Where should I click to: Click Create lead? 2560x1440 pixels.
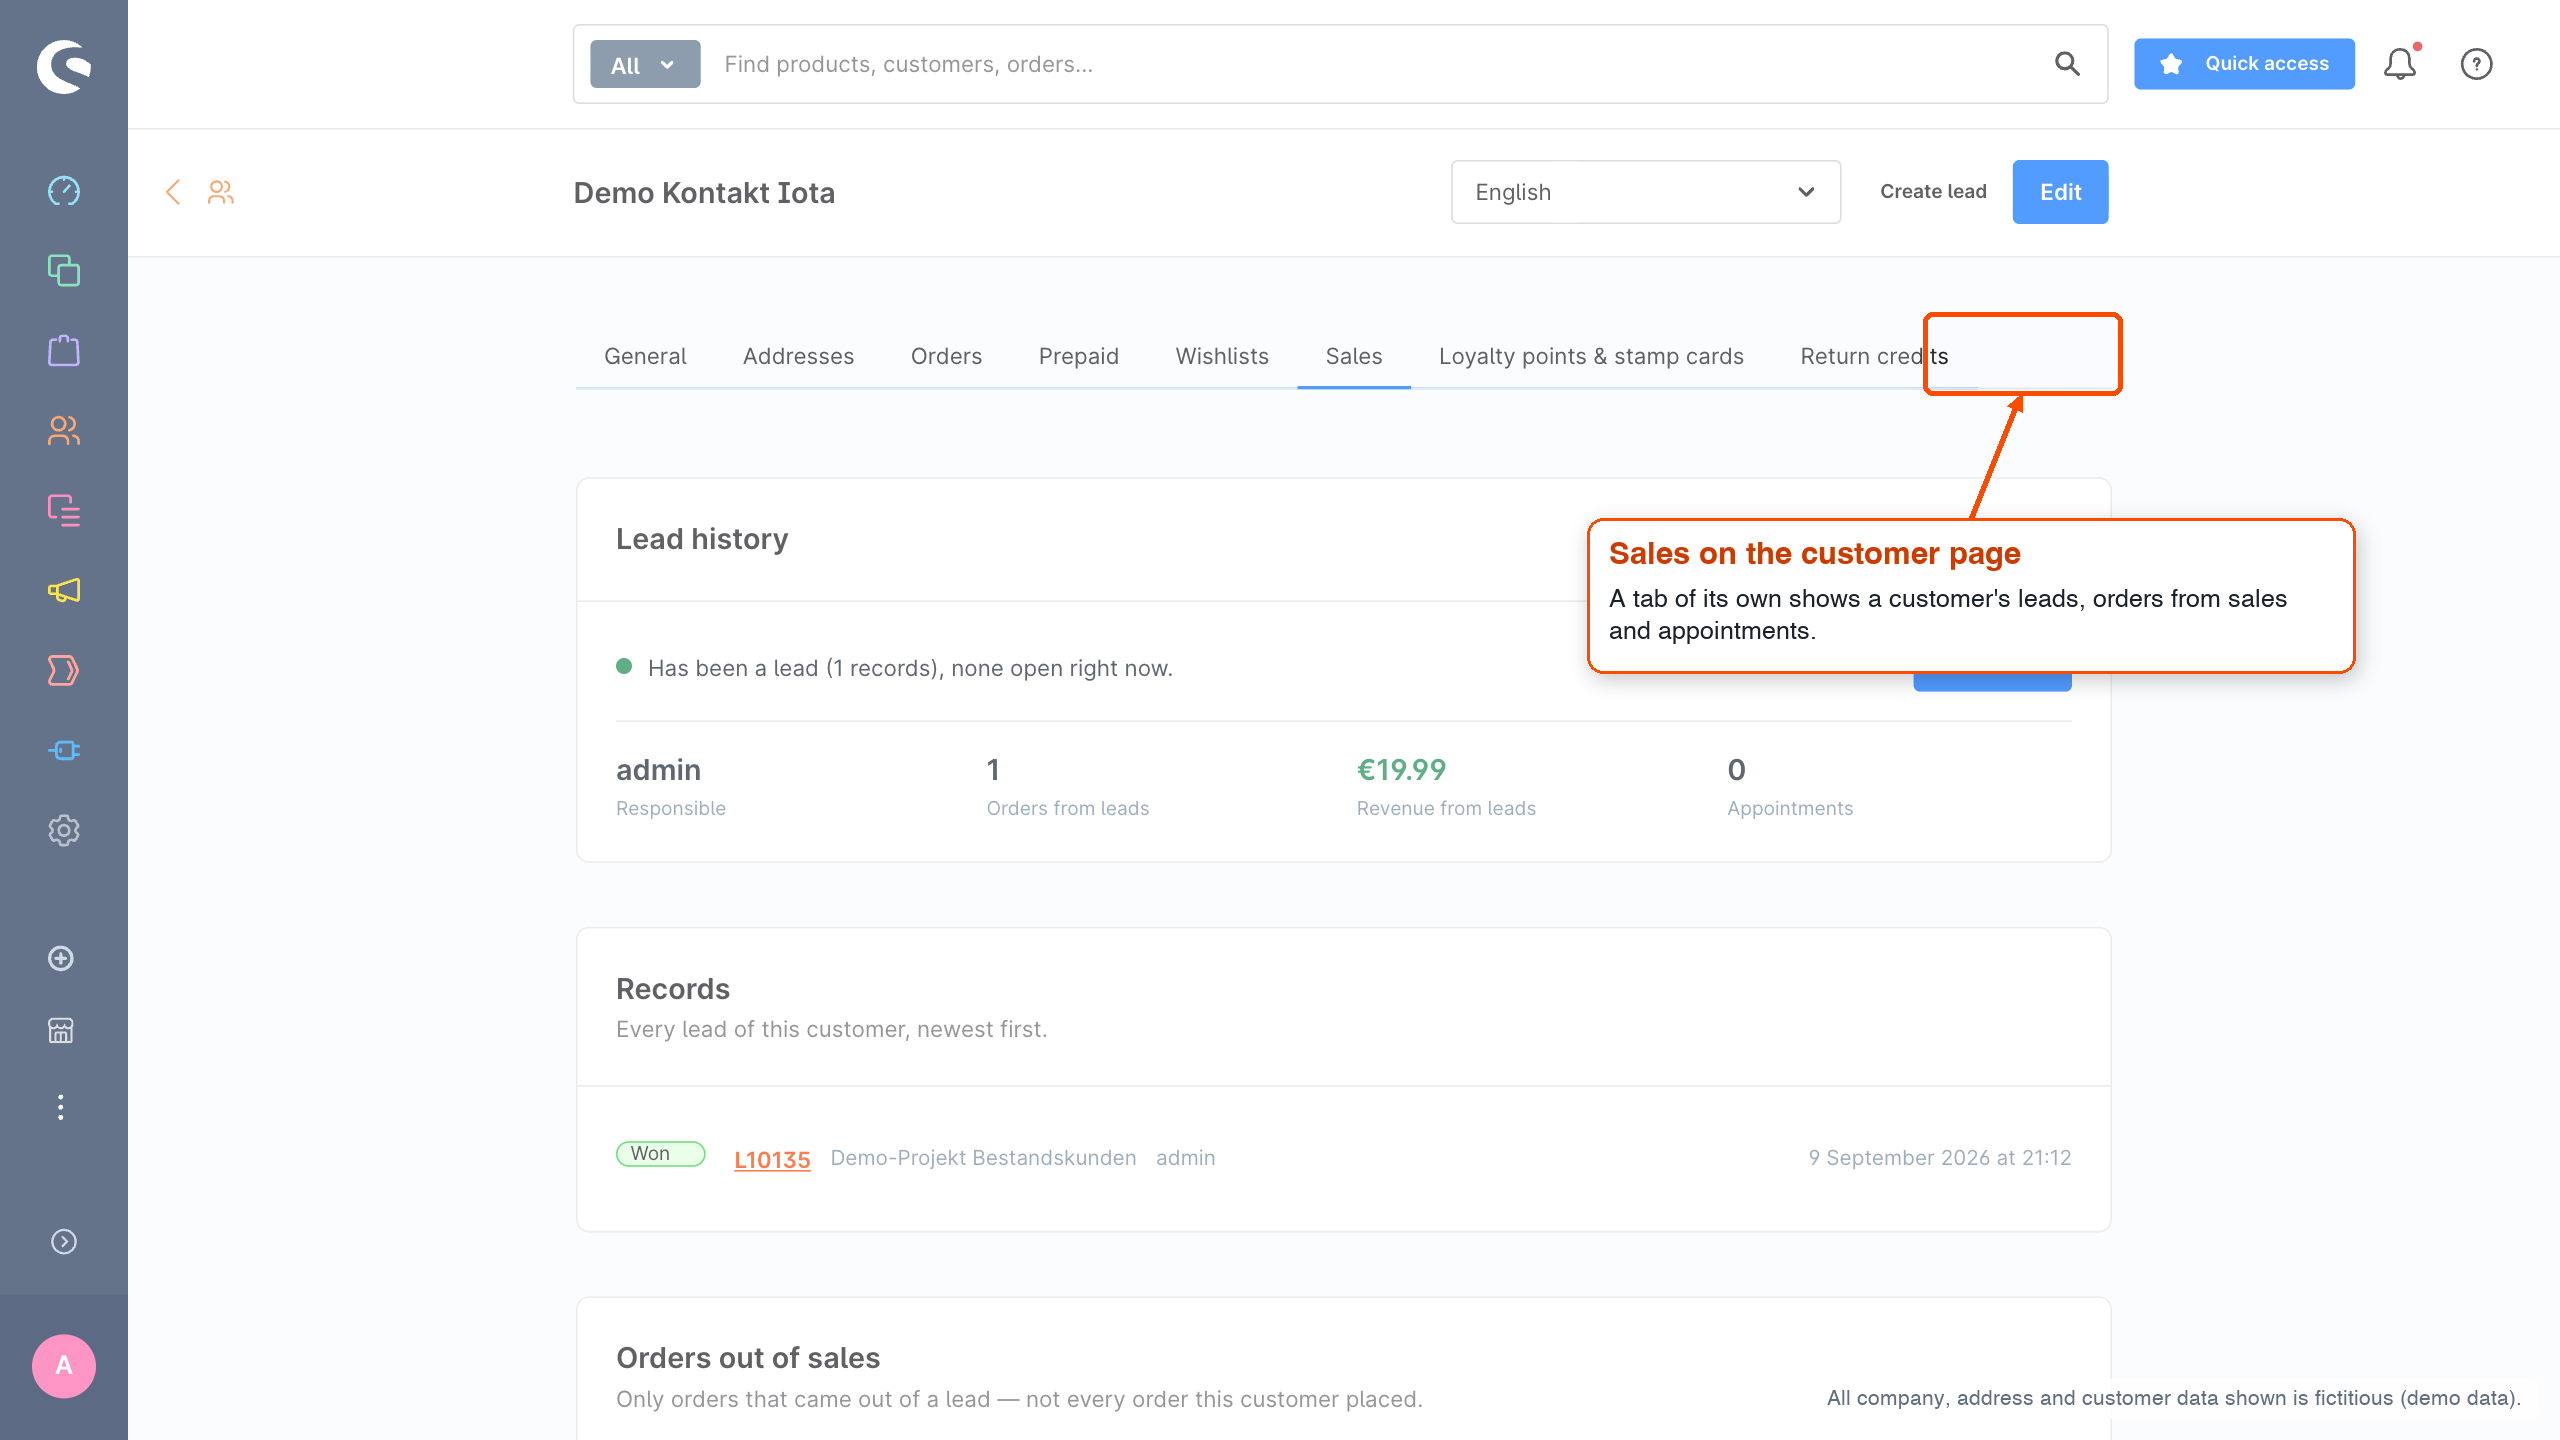[1933, 192]
